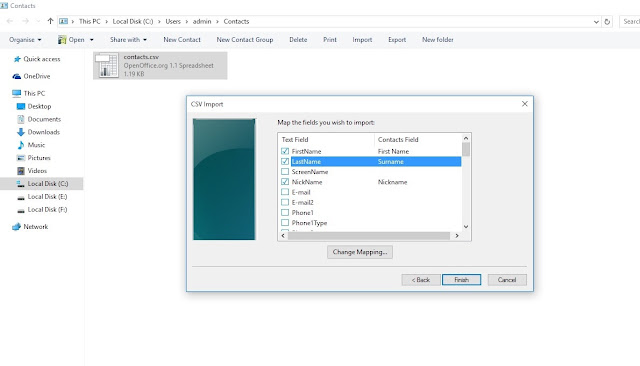Refresh the folder with the refresh icon
This screenshot has height=366, width=640.
[x=607, y=22]
